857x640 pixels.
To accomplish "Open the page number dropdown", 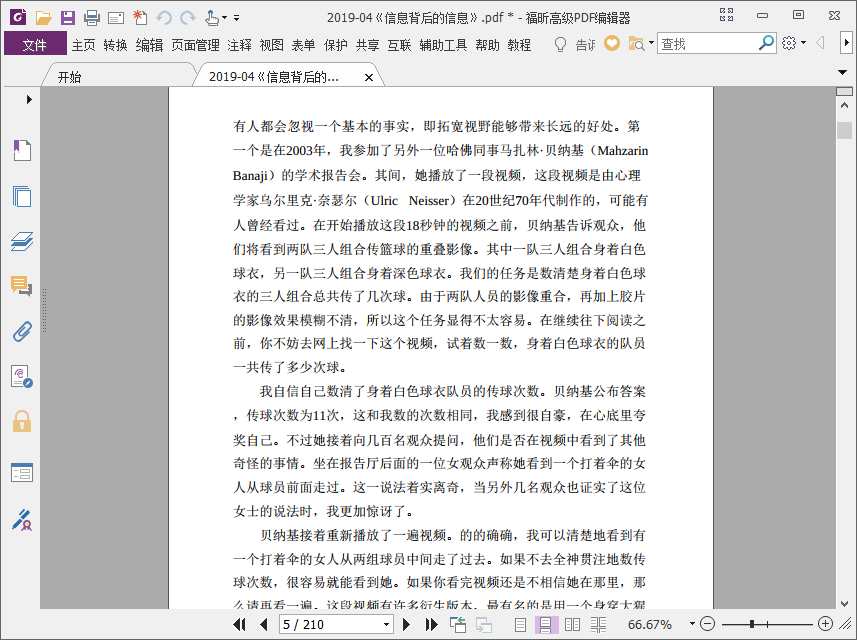I will 386,624.
